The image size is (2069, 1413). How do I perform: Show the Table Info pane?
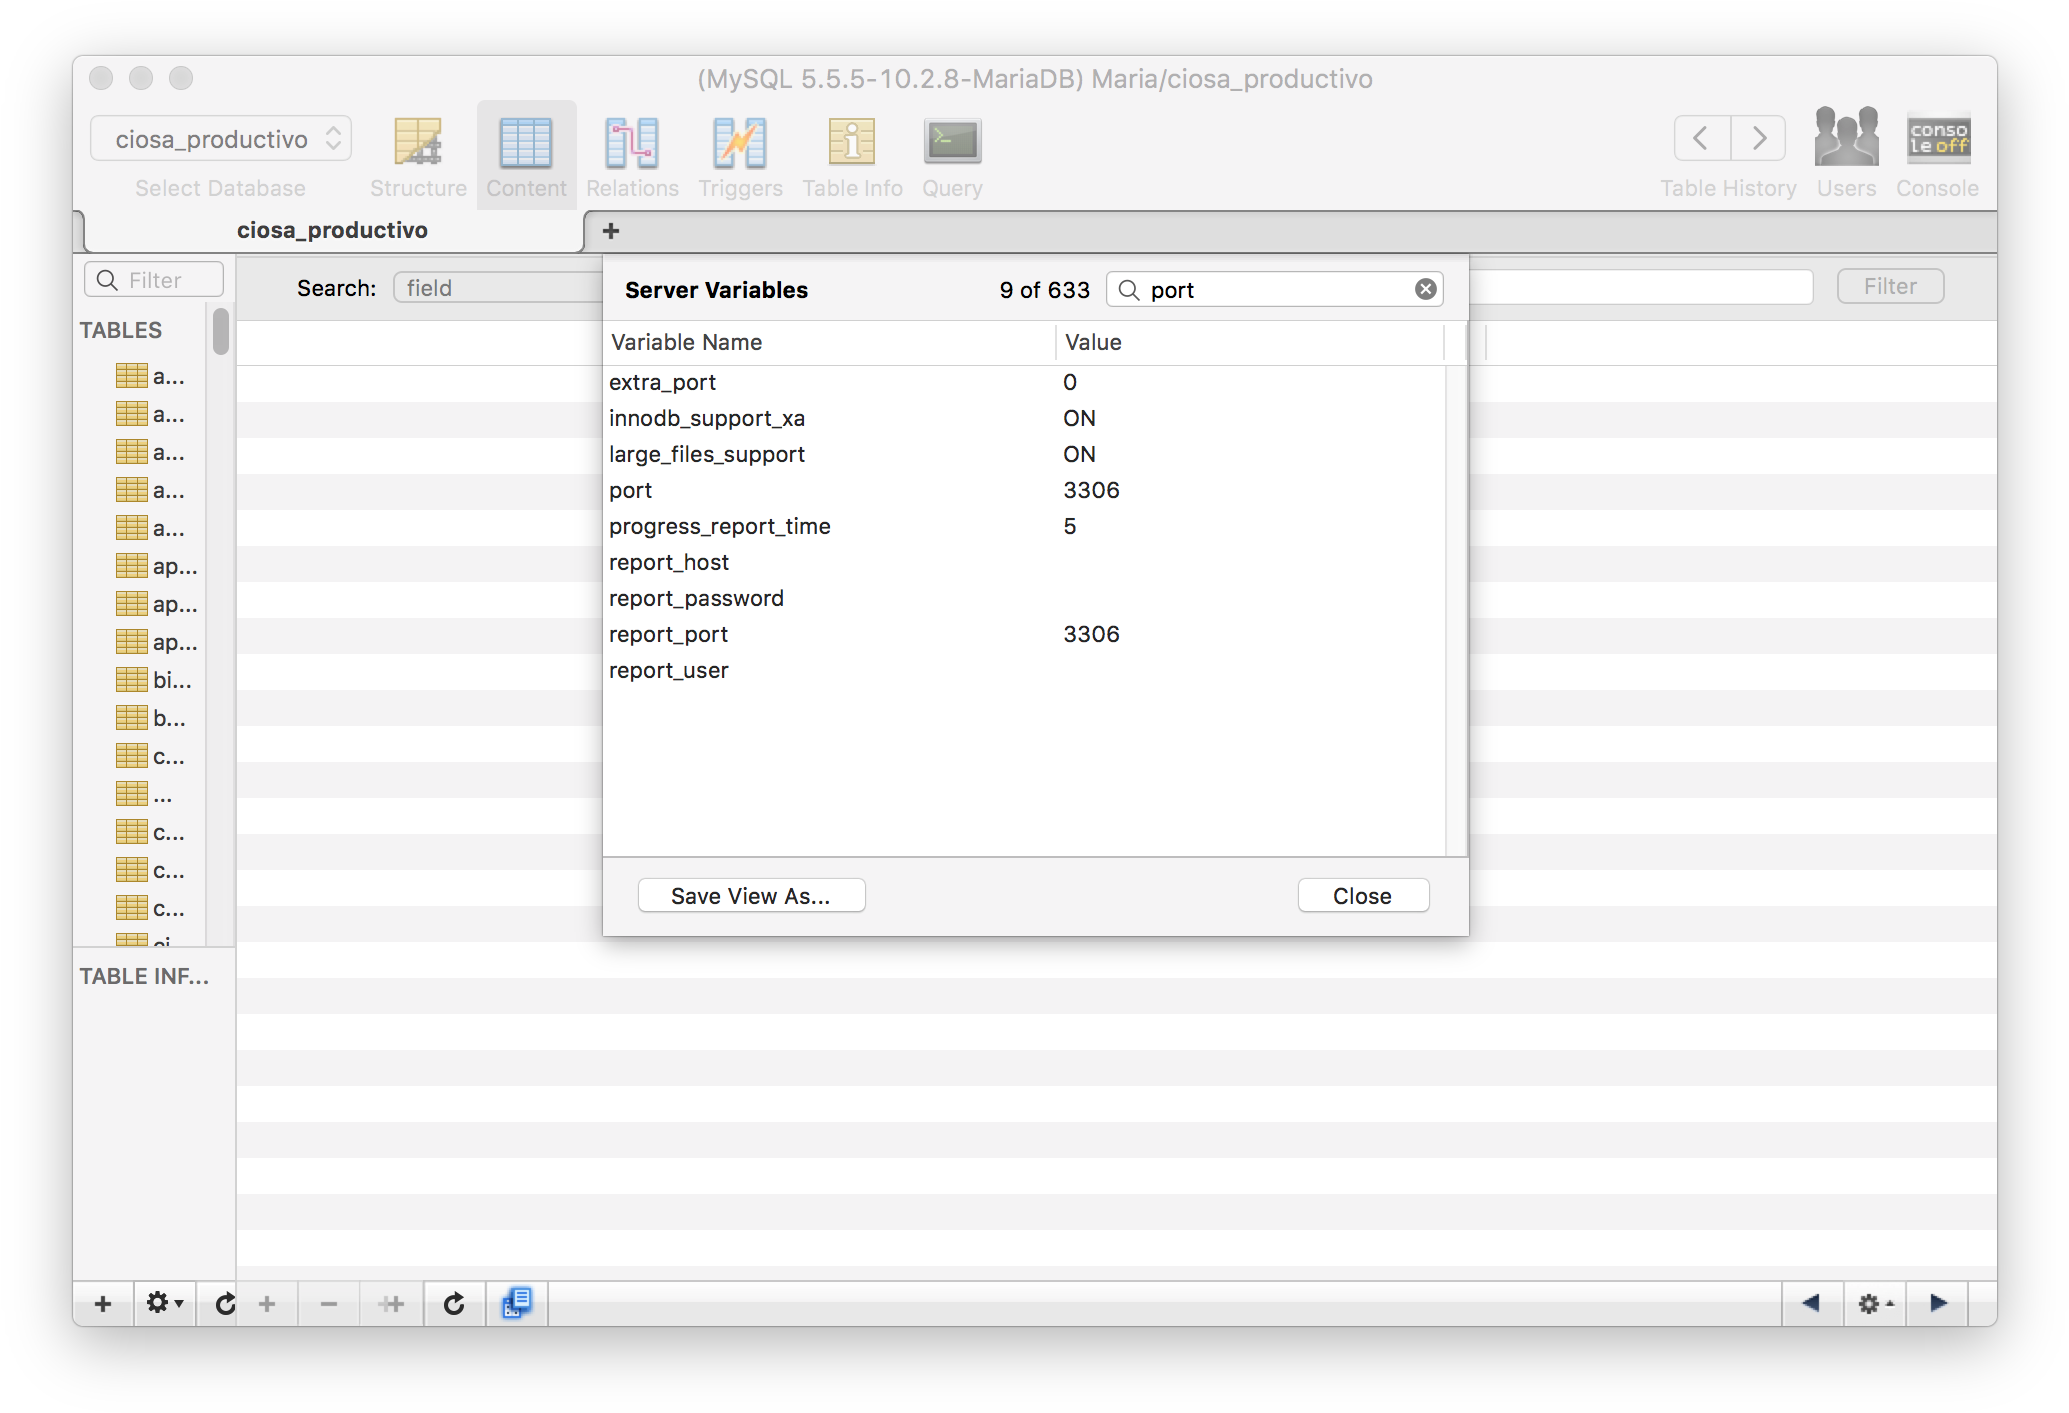(852, 143)
